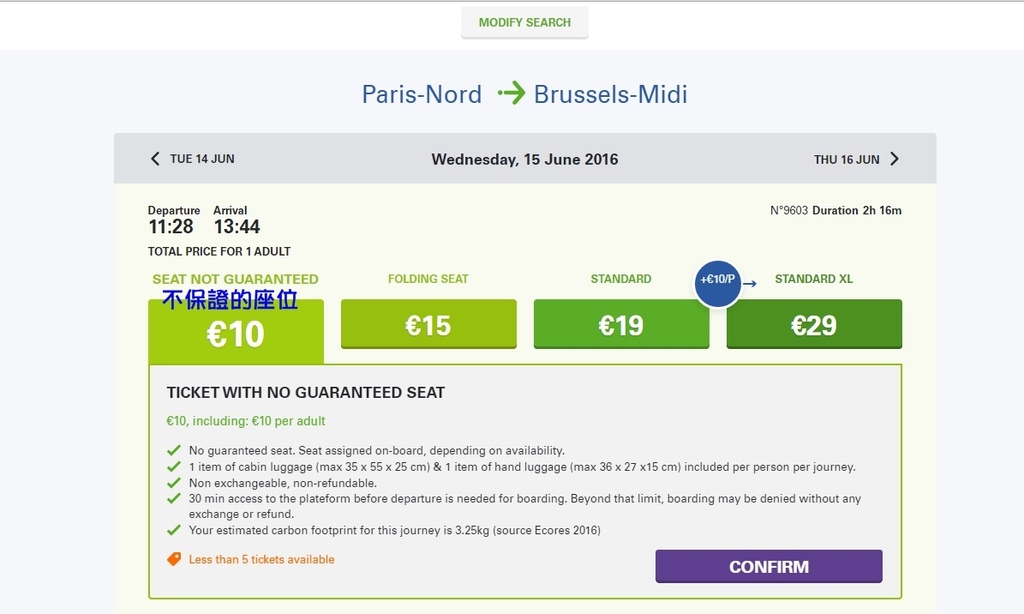Go to THU 16 JUN
Image resolution: width=1024 pixels, height=614 pixels.
tap(846, 159)
